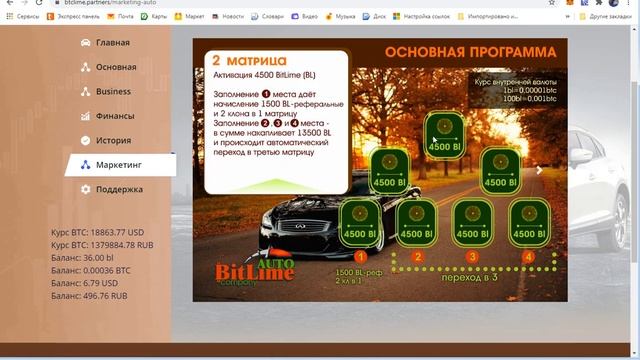Open the Почта bookmark
The height and width of the screenshot is (360, 640).
pos(120,16)
